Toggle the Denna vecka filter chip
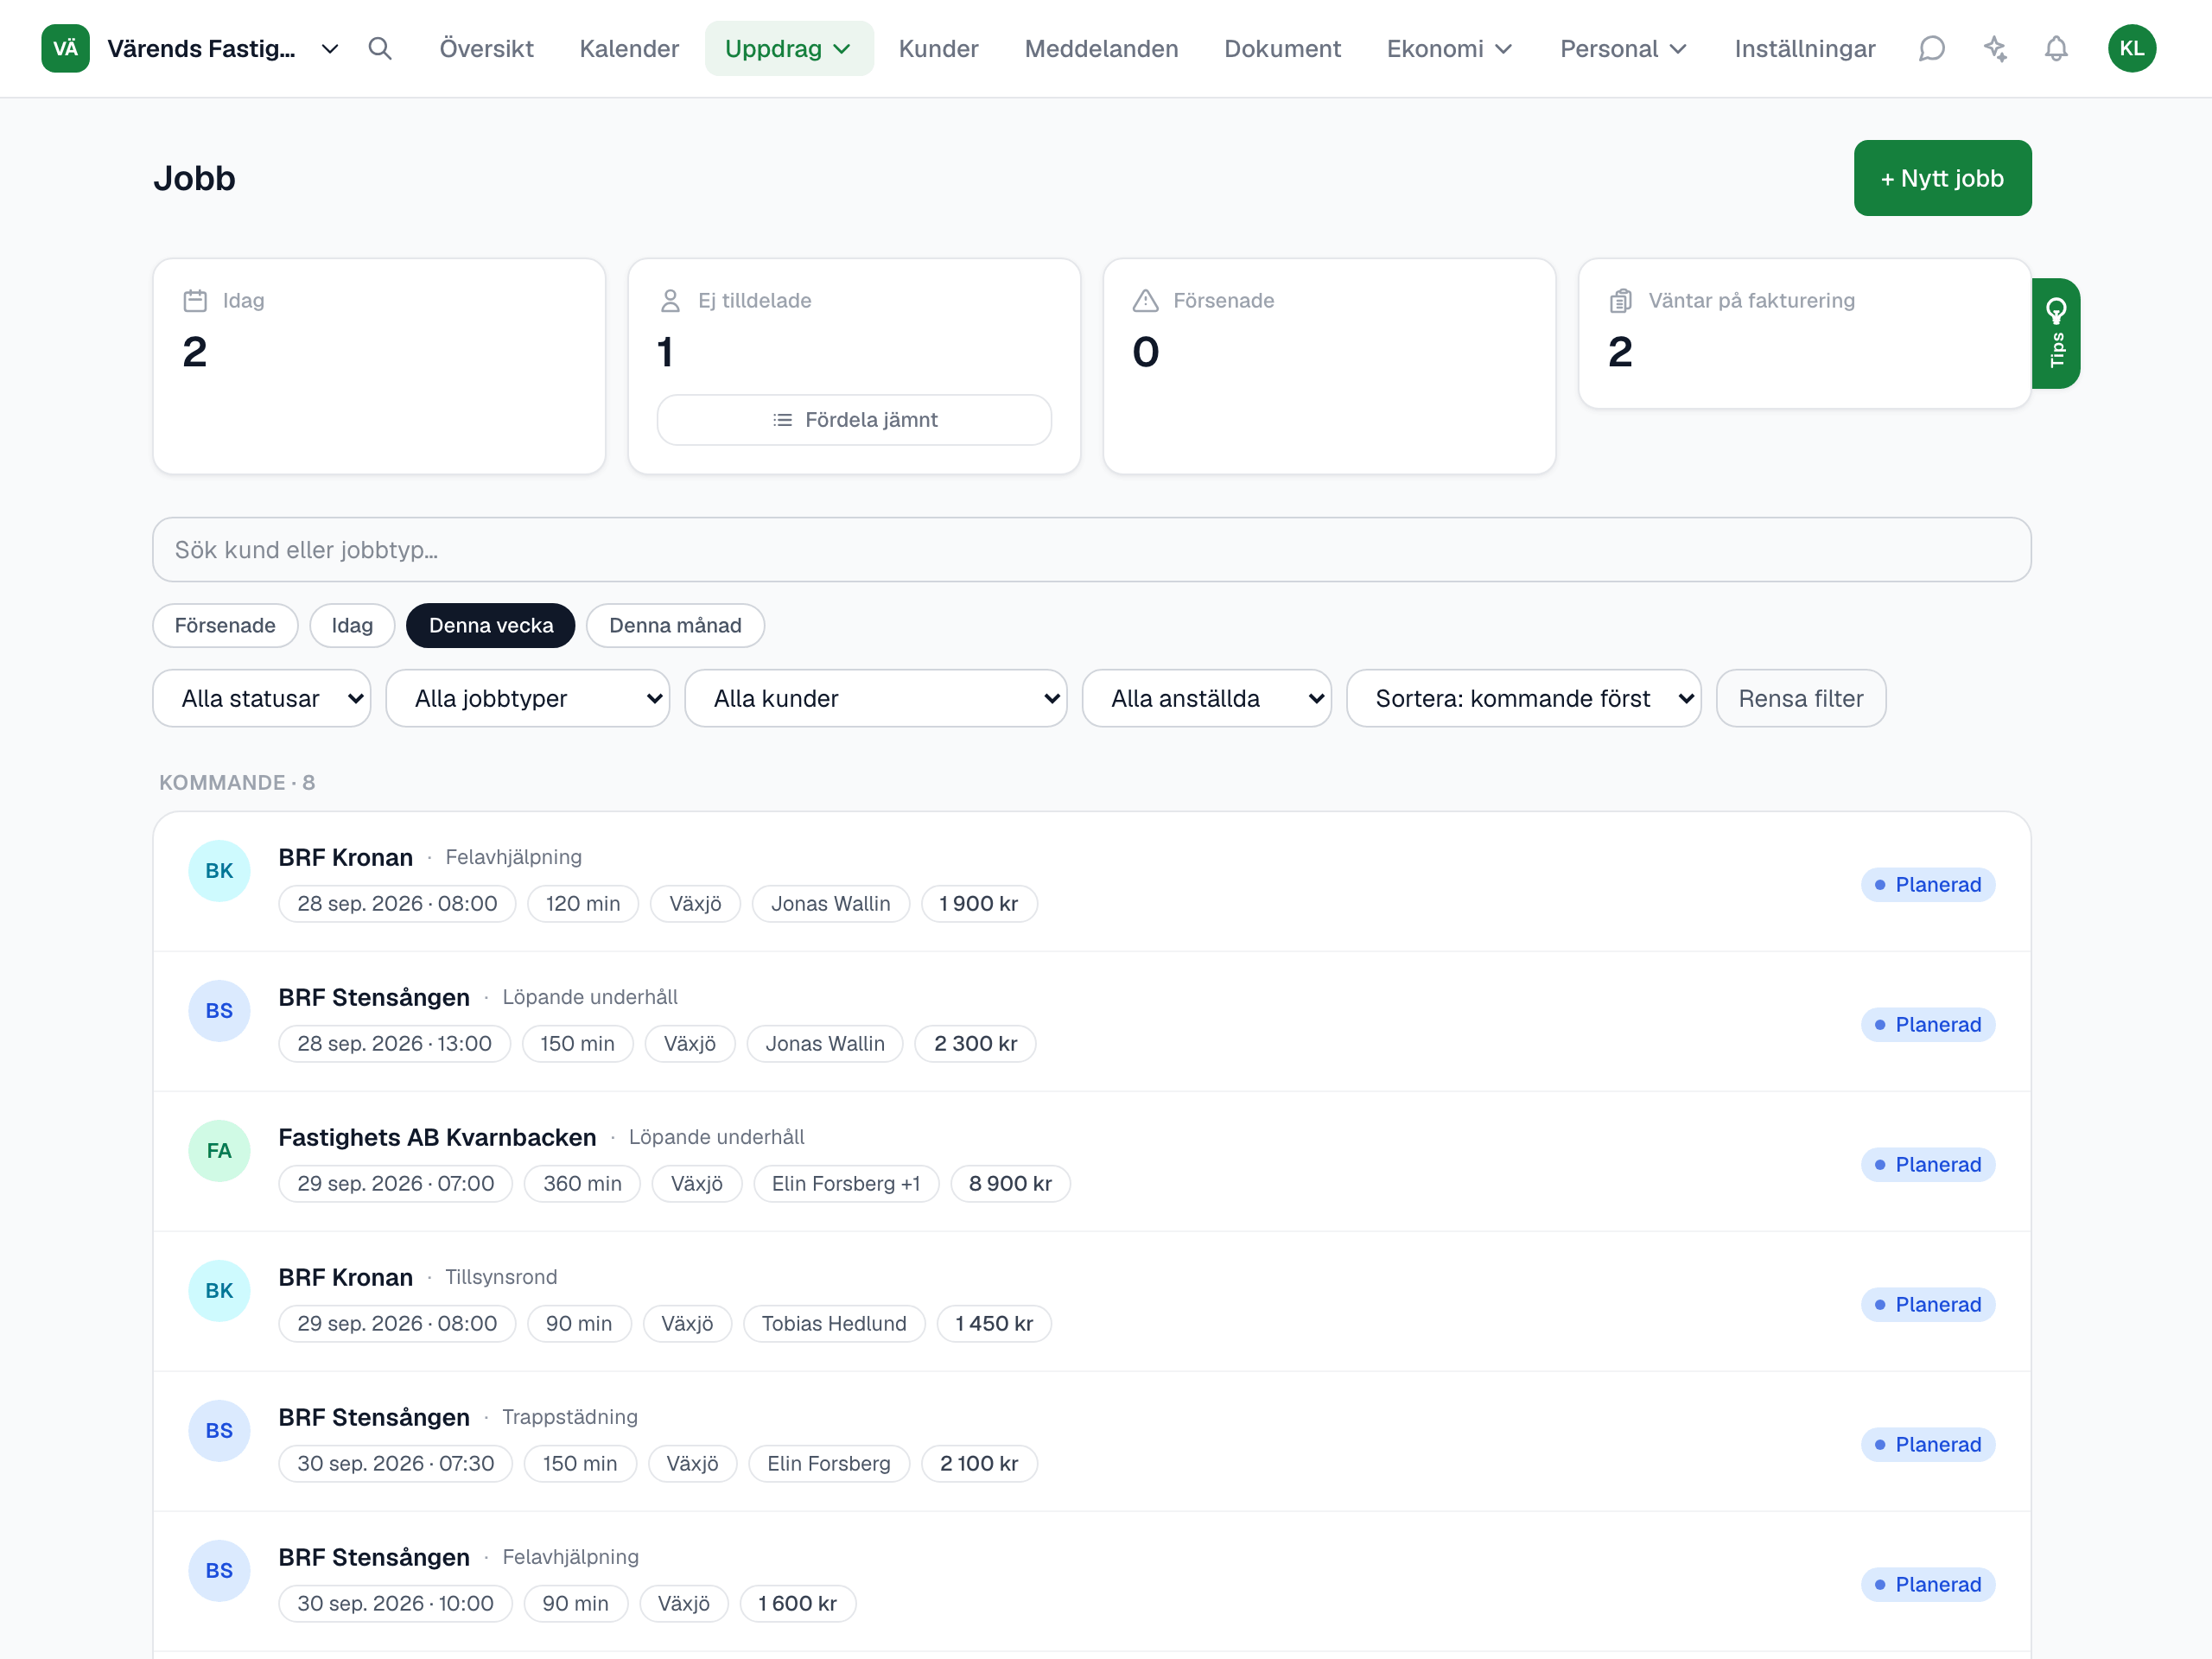Image resolution: width=2212 pixels, height=1659 pixels. [x=491, y=625]
